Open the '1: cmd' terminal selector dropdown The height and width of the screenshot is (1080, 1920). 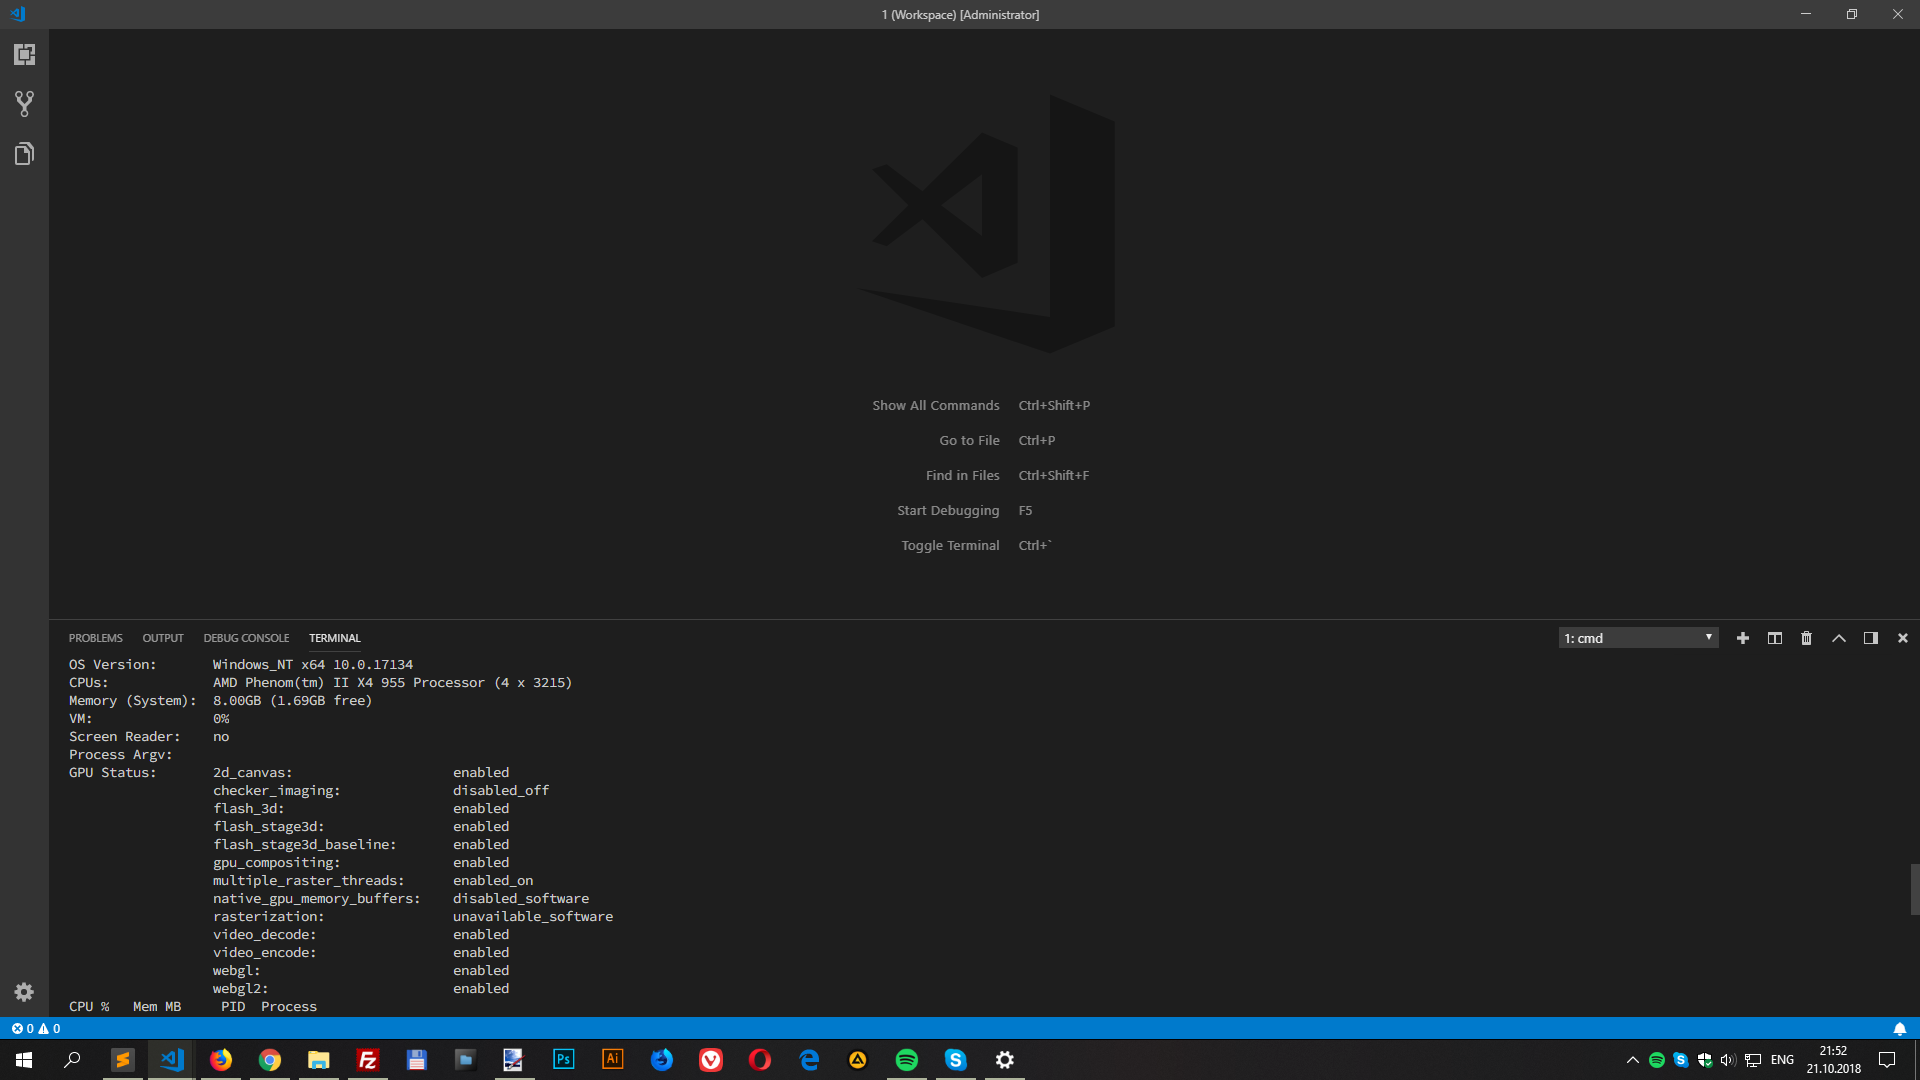point(1638,637)
